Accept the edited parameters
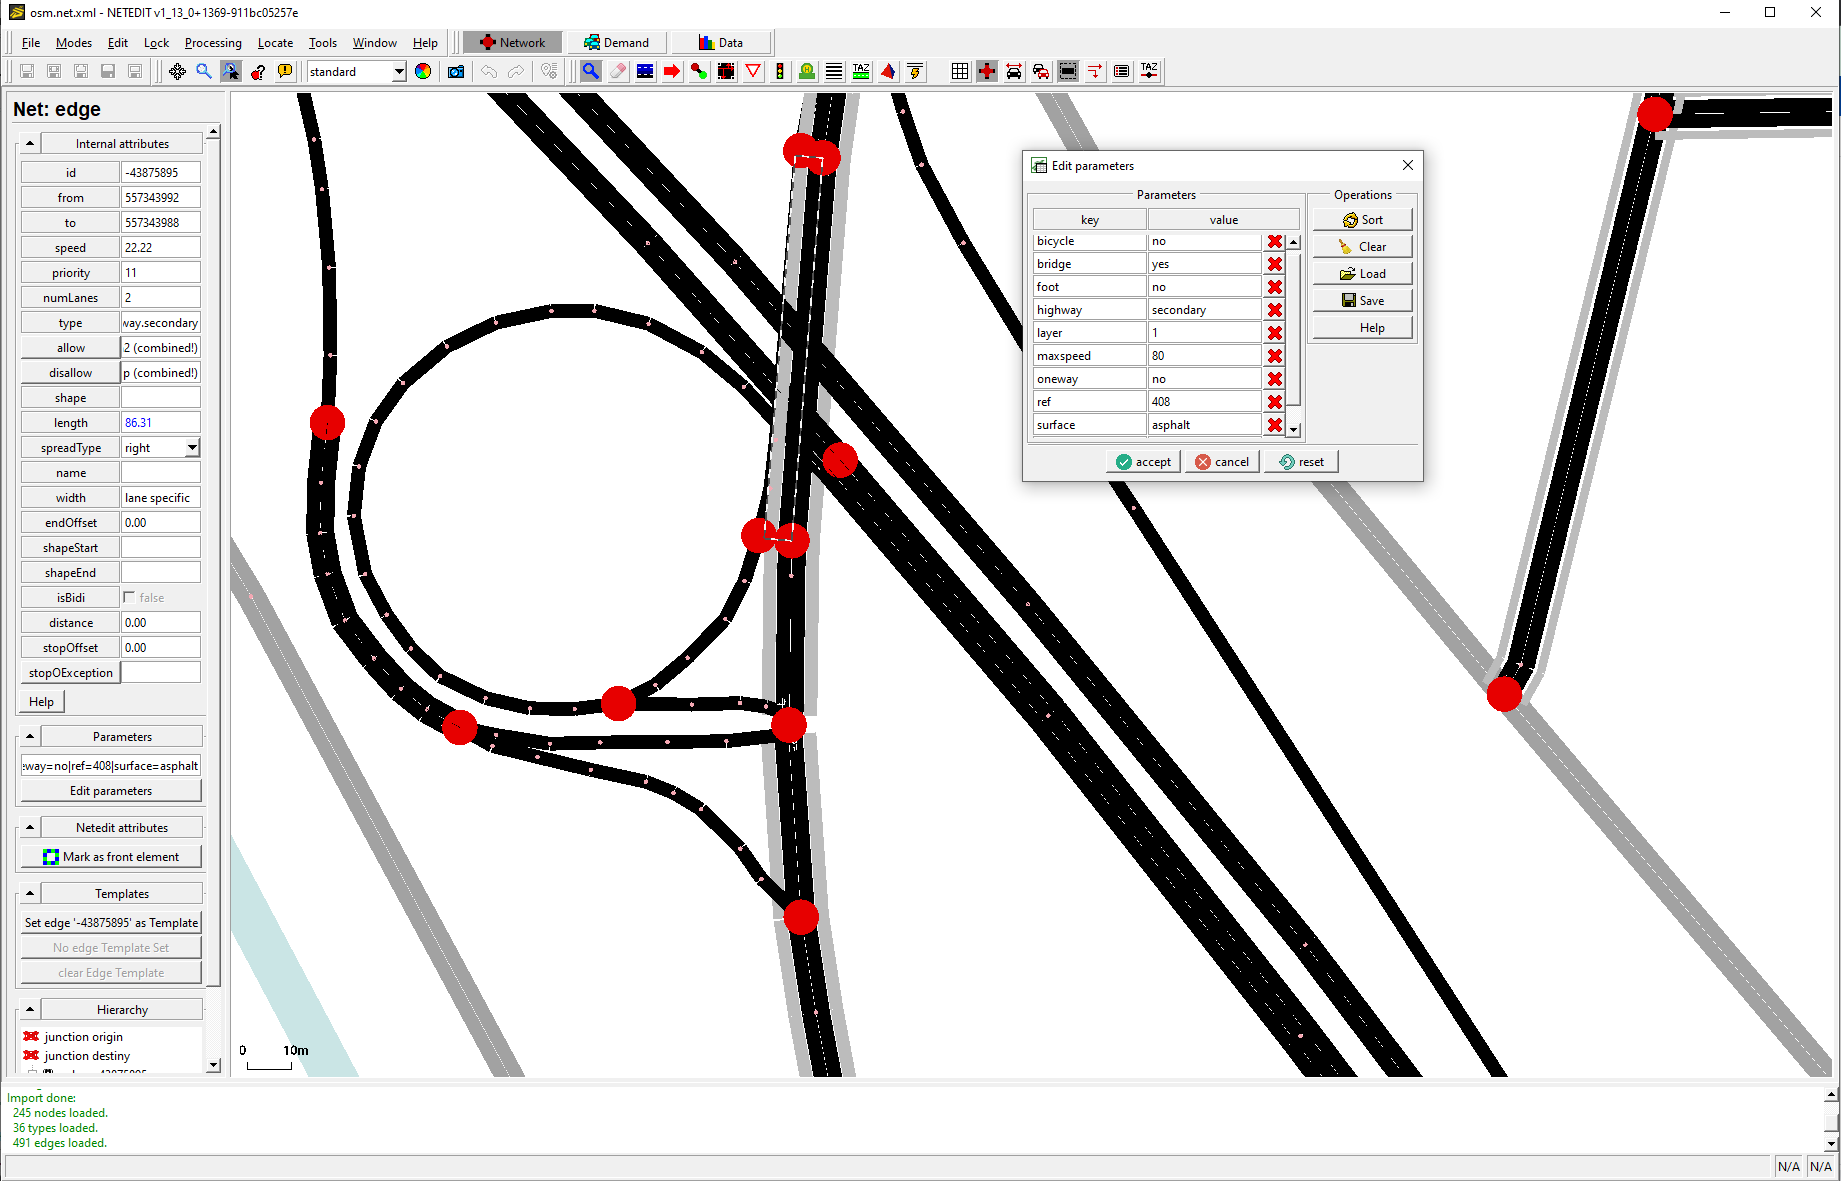The width and height of the screenshot is (1841, 1181). [1143, 462]
